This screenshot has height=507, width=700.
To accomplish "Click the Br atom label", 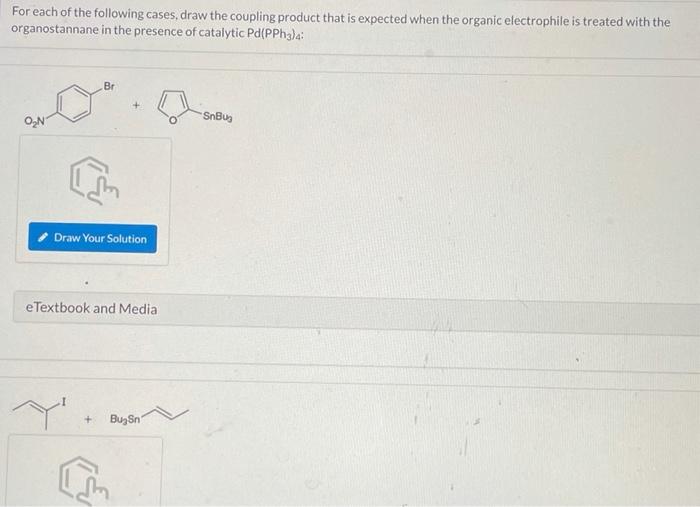I will click(109, 86).
